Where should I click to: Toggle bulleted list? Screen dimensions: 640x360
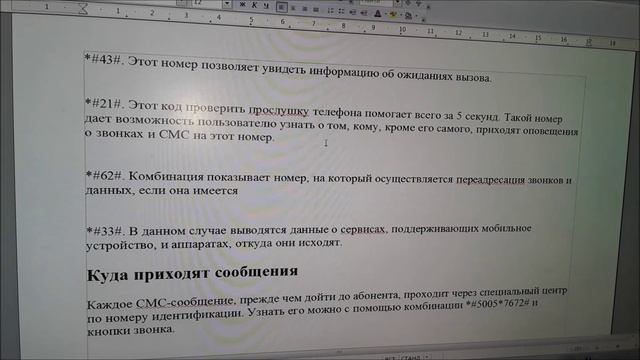pos(341,12)
